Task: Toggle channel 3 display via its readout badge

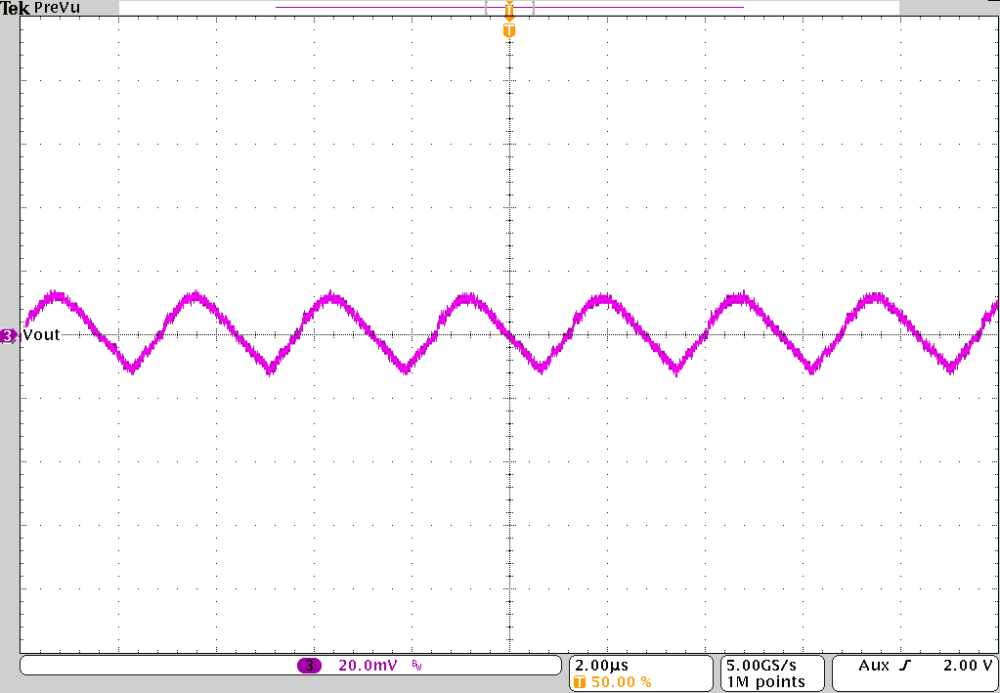Action: tap(310, 665)
